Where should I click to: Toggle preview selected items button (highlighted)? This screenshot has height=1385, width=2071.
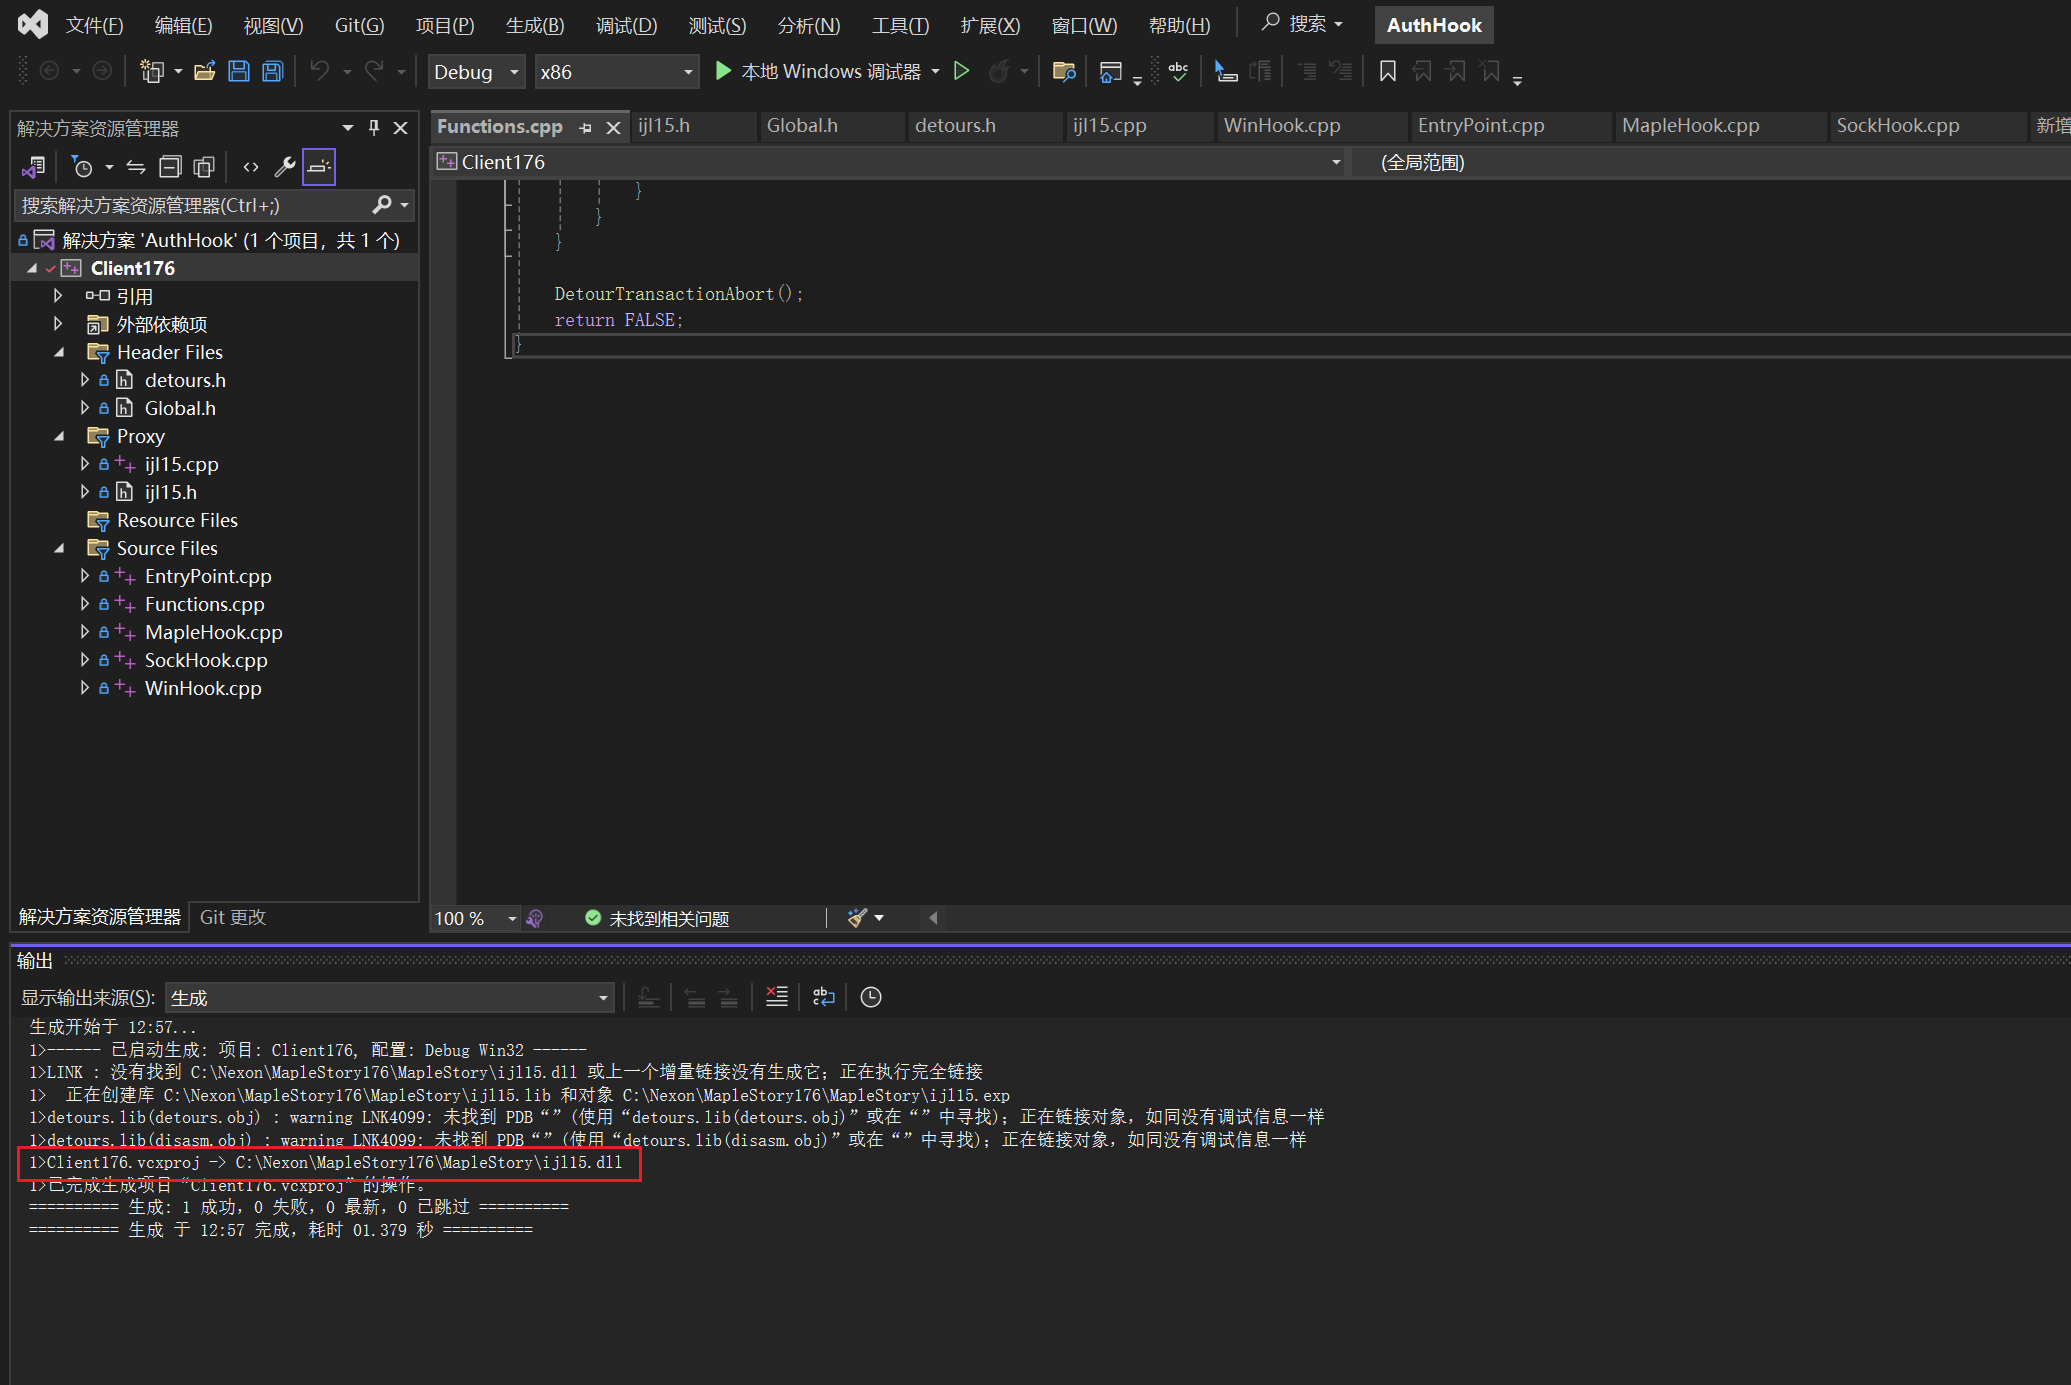click(319, 166)
